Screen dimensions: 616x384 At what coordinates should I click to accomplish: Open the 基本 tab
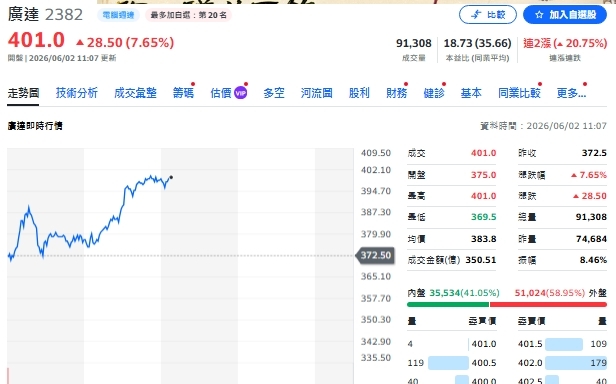click(471, 93)
